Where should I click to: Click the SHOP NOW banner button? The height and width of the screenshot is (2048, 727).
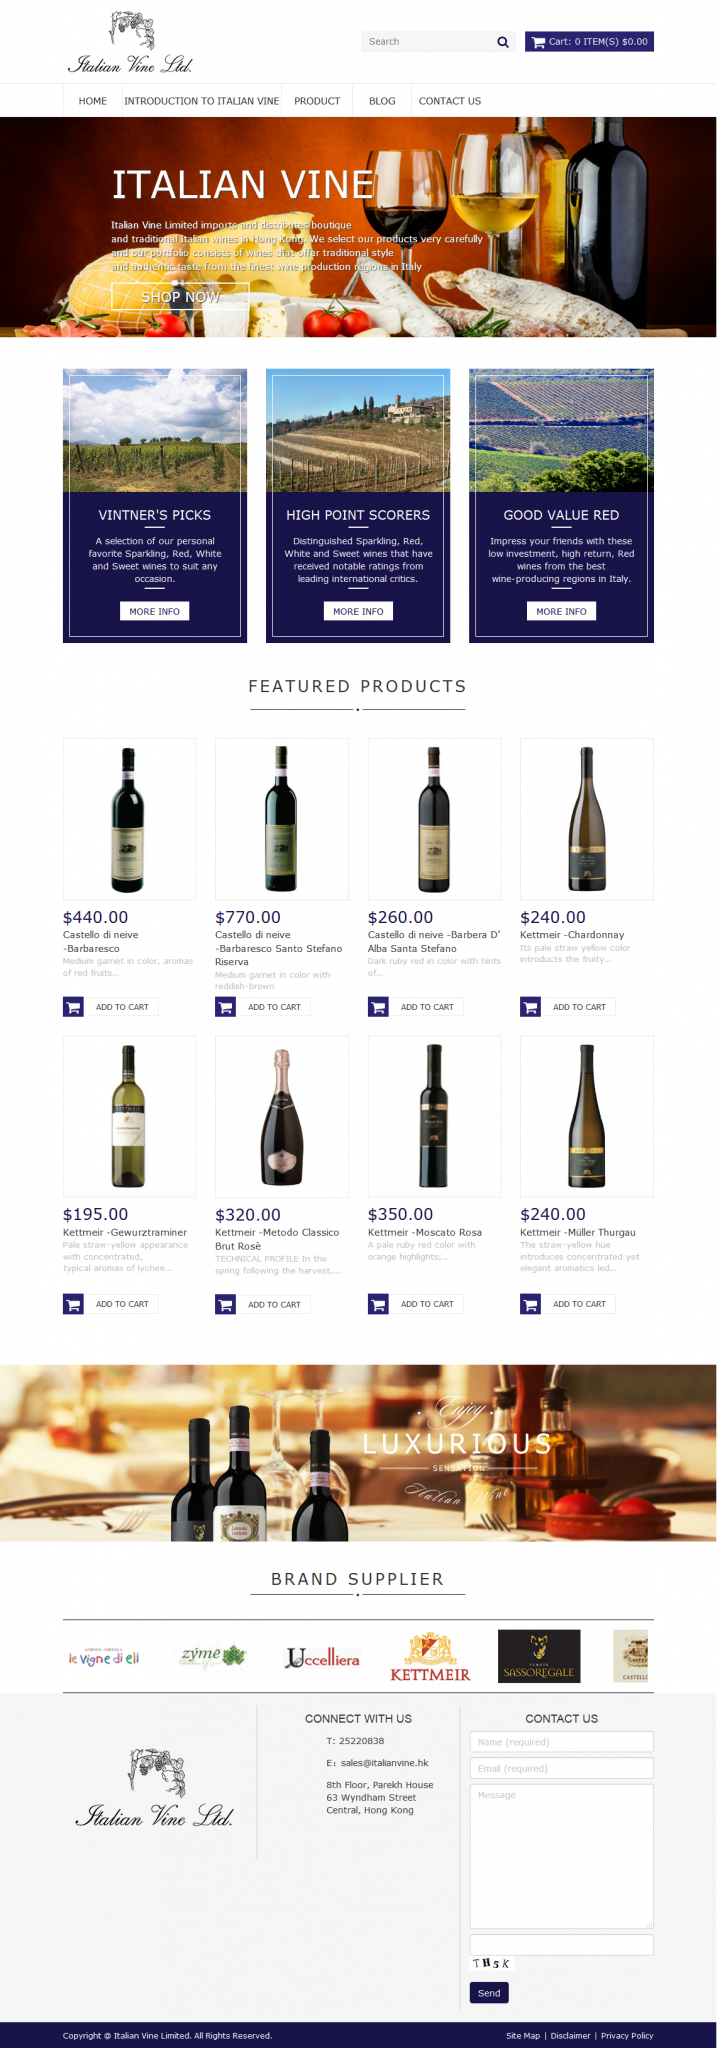[180, 297]
